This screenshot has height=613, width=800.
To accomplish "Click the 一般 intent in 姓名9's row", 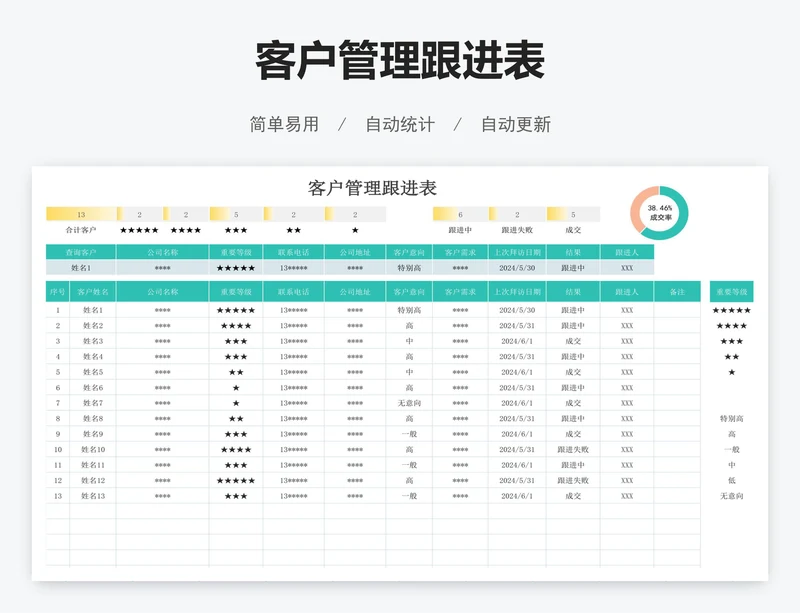I will (x=409, y=434).
